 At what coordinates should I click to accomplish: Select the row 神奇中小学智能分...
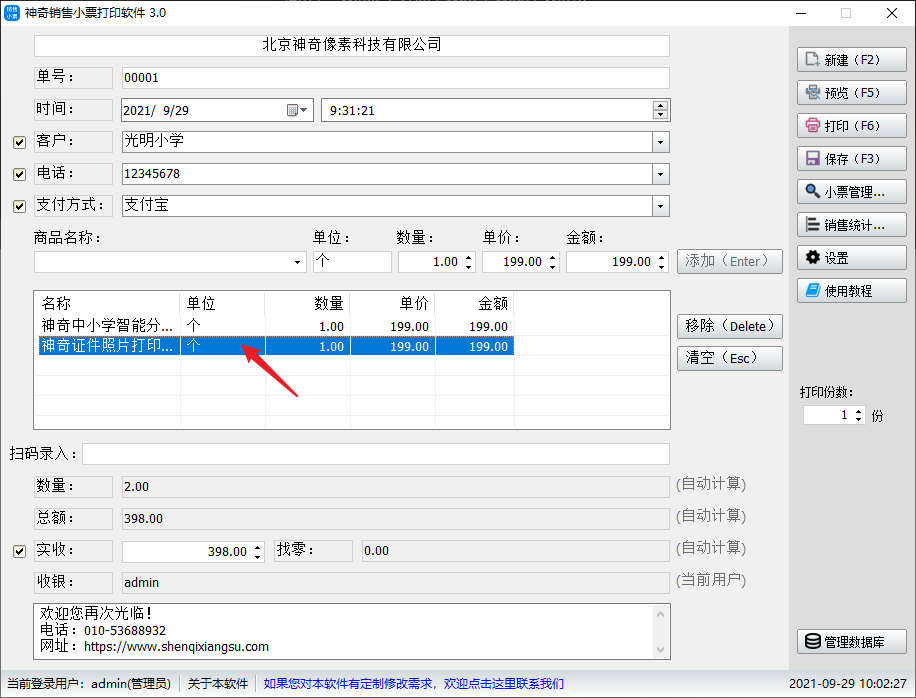[x=276, y=326]
